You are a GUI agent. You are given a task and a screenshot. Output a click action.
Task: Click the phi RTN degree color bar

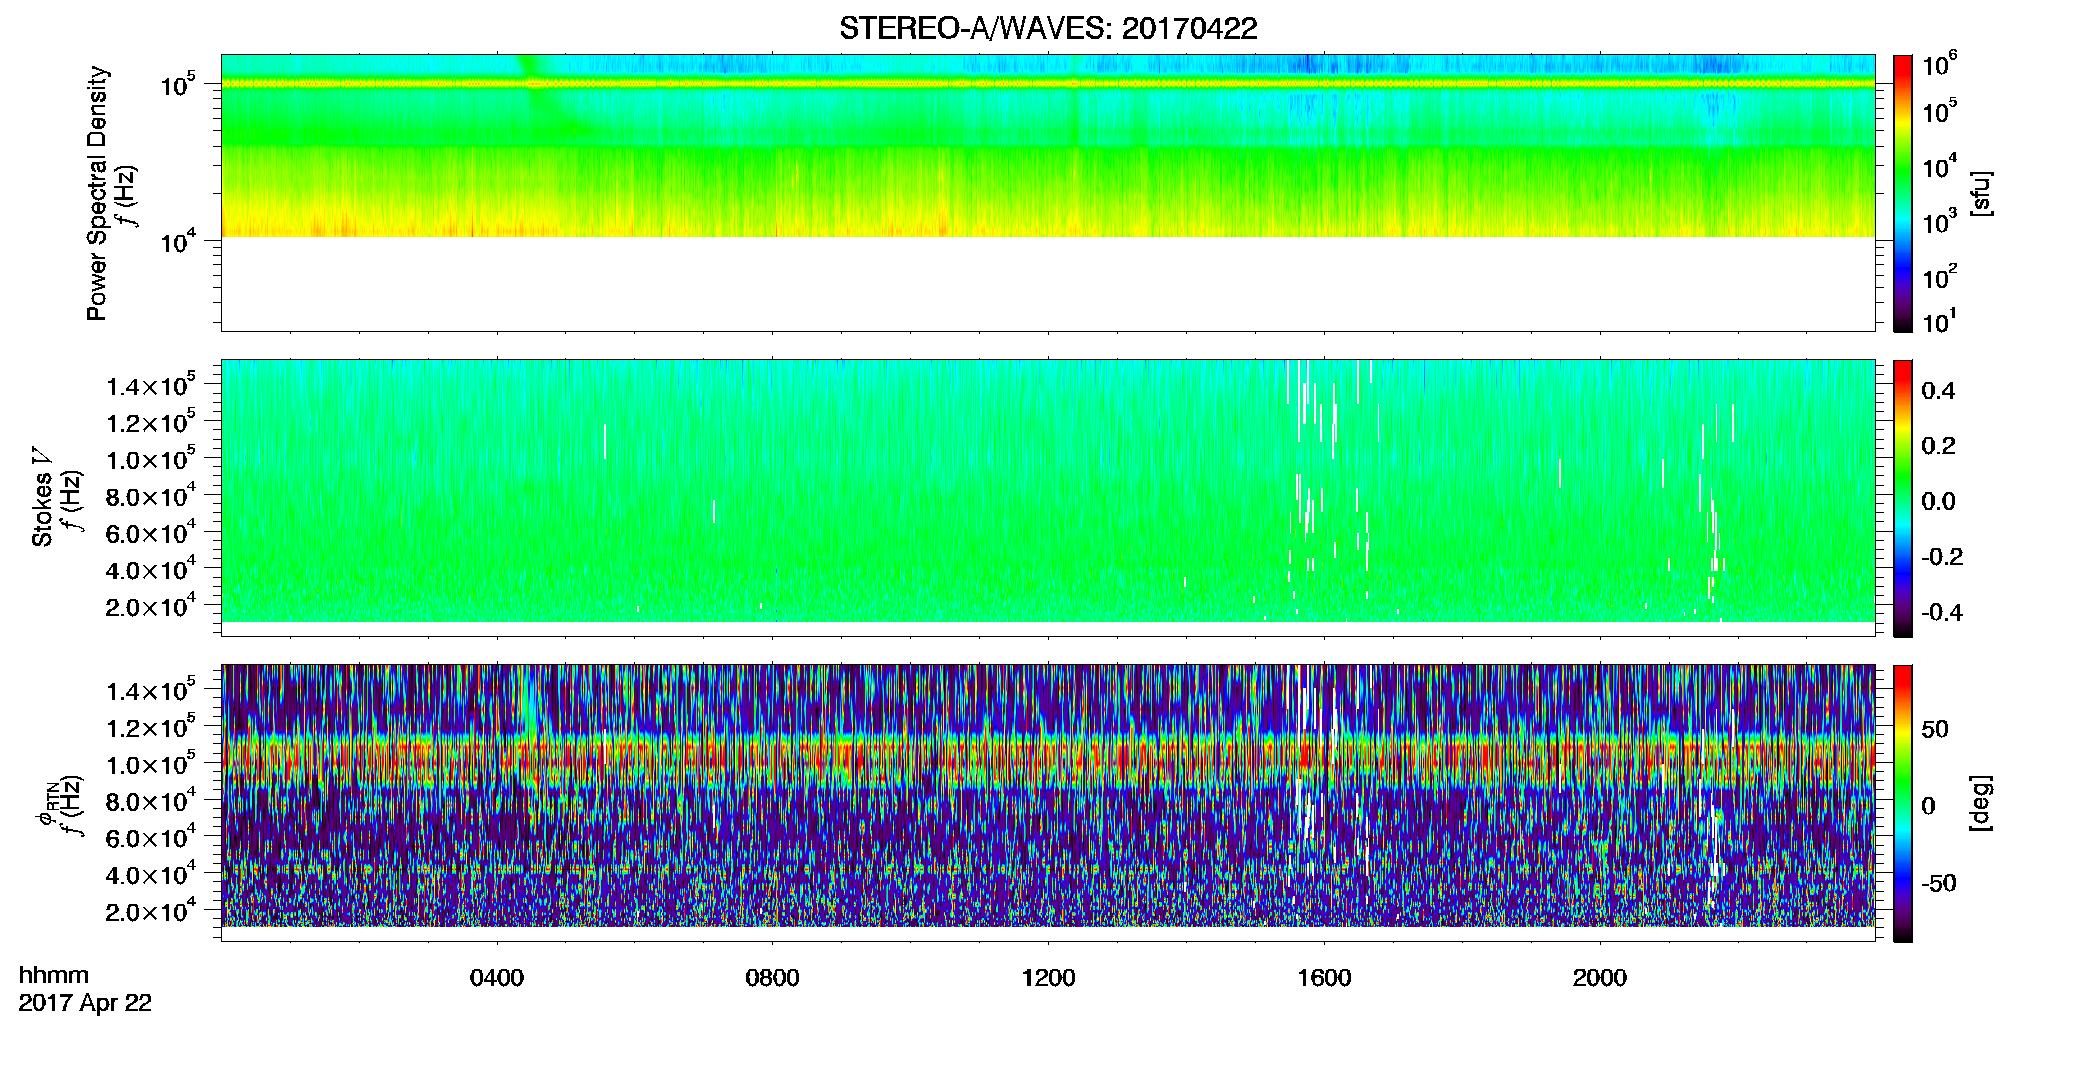(x=1903, y=803)
